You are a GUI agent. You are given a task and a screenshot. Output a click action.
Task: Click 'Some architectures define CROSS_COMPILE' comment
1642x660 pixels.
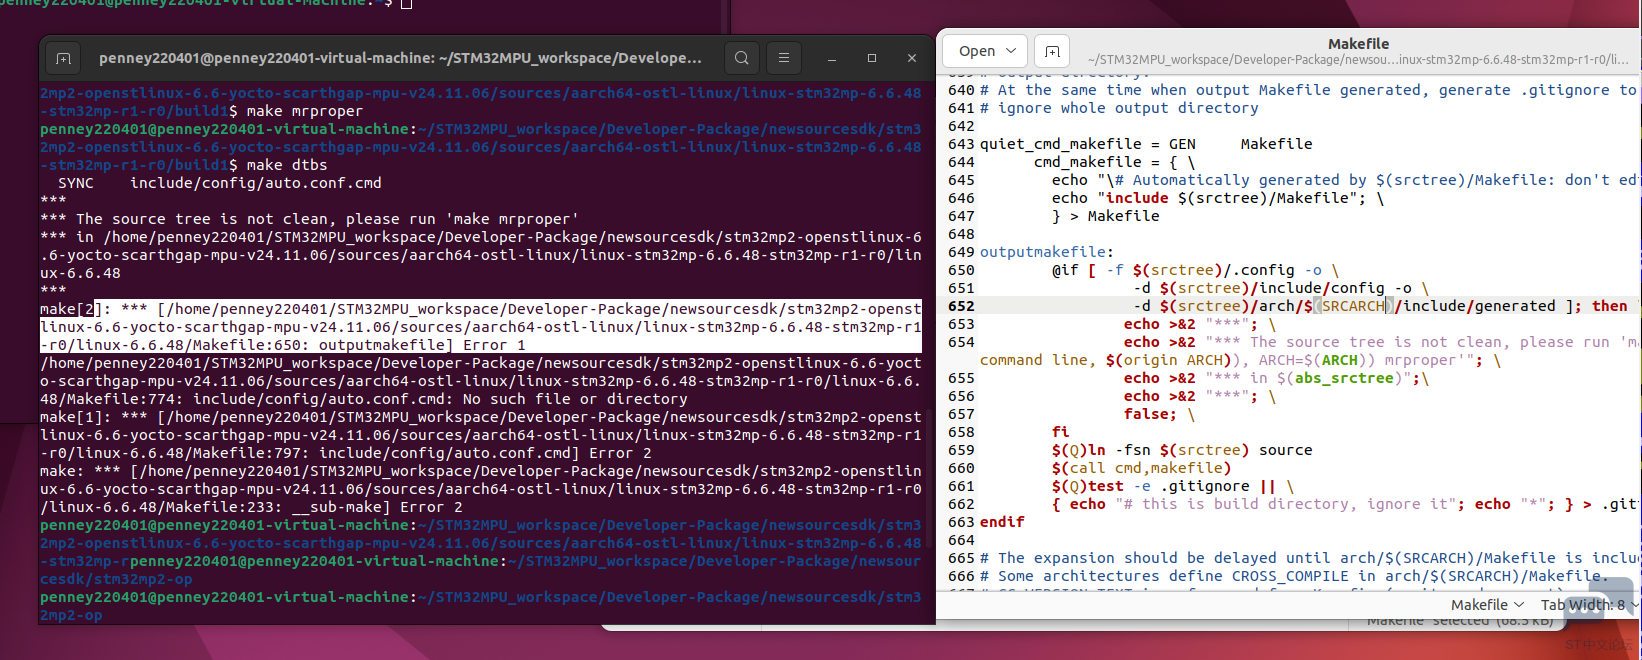coord(1294,576)
